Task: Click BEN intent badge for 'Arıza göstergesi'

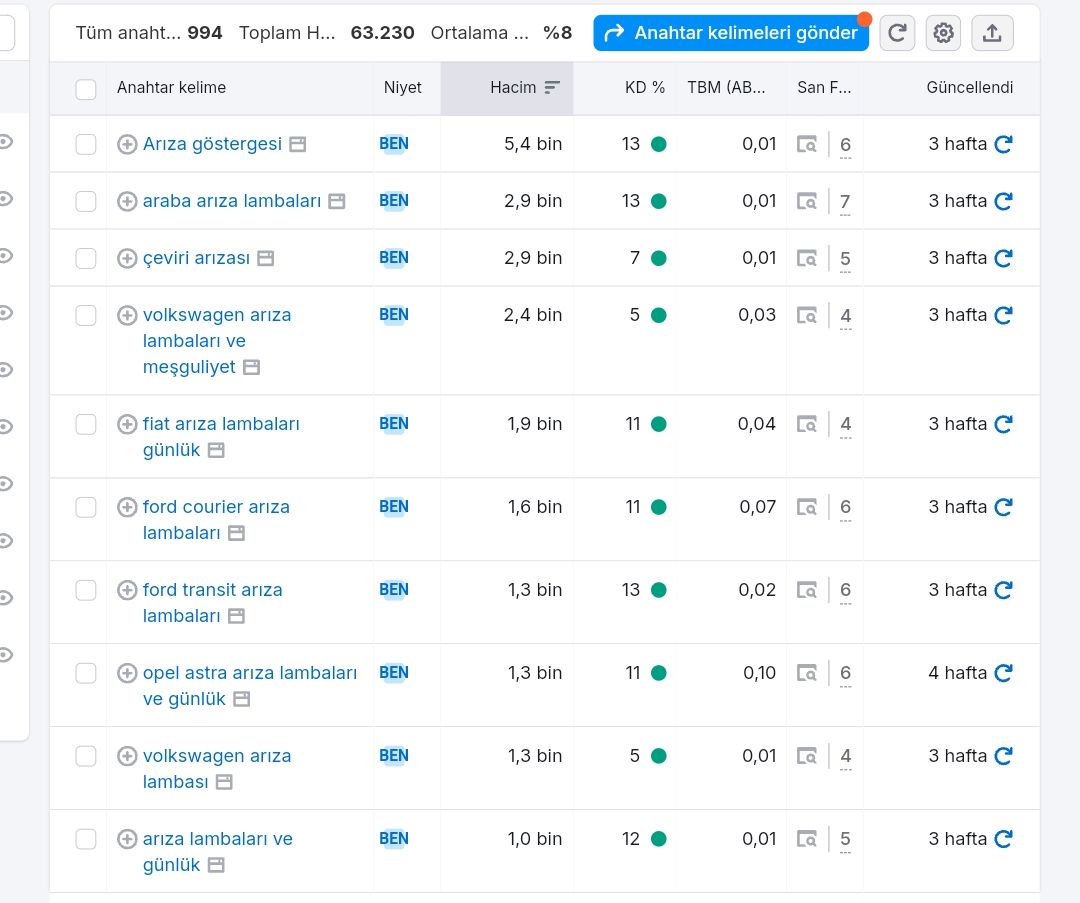Action: pos(394,144)
